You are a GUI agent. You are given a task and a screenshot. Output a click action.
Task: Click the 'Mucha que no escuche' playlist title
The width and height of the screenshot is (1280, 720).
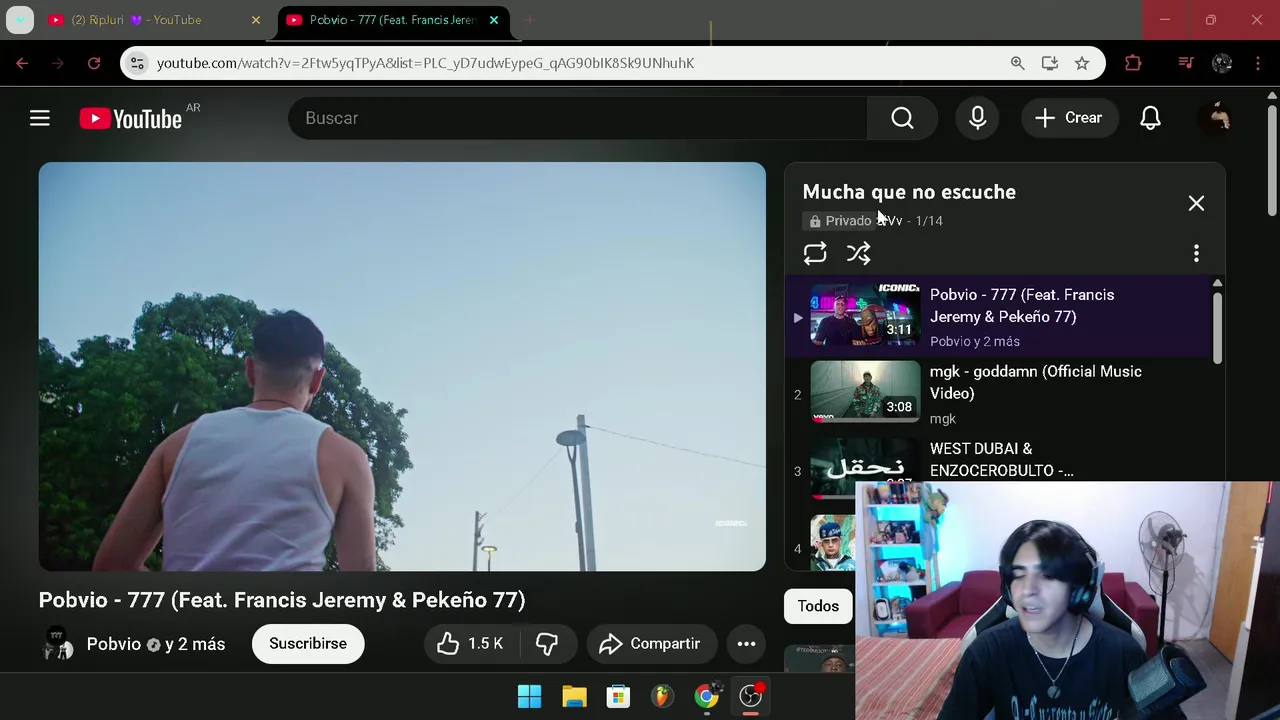[x=909, y=192]
